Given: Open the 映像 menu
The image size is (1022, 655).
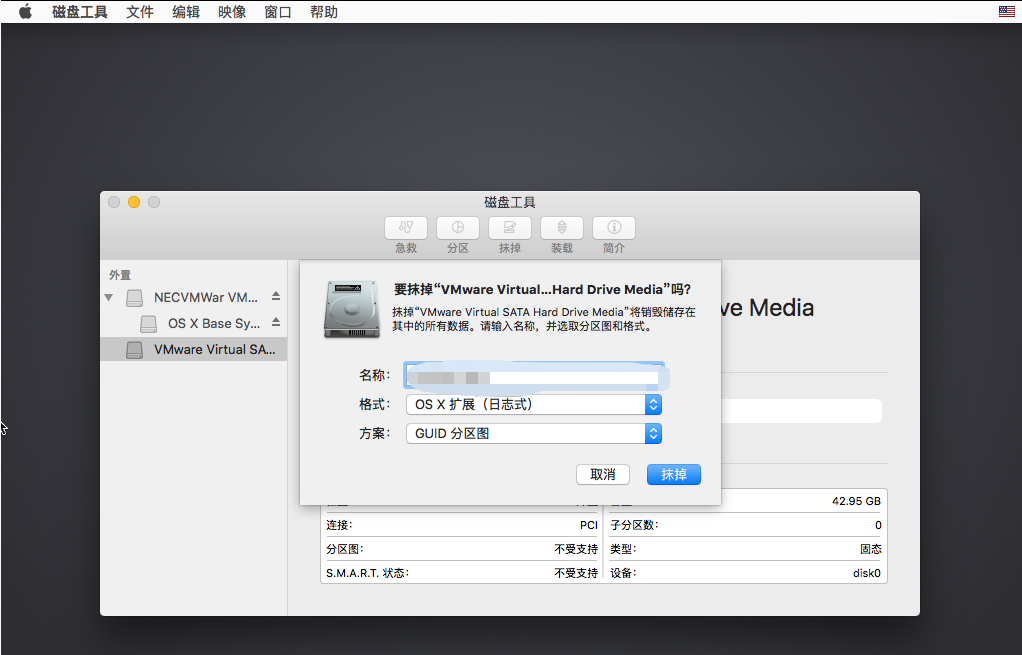Looking at the screenshot, I should click(232, 12).
